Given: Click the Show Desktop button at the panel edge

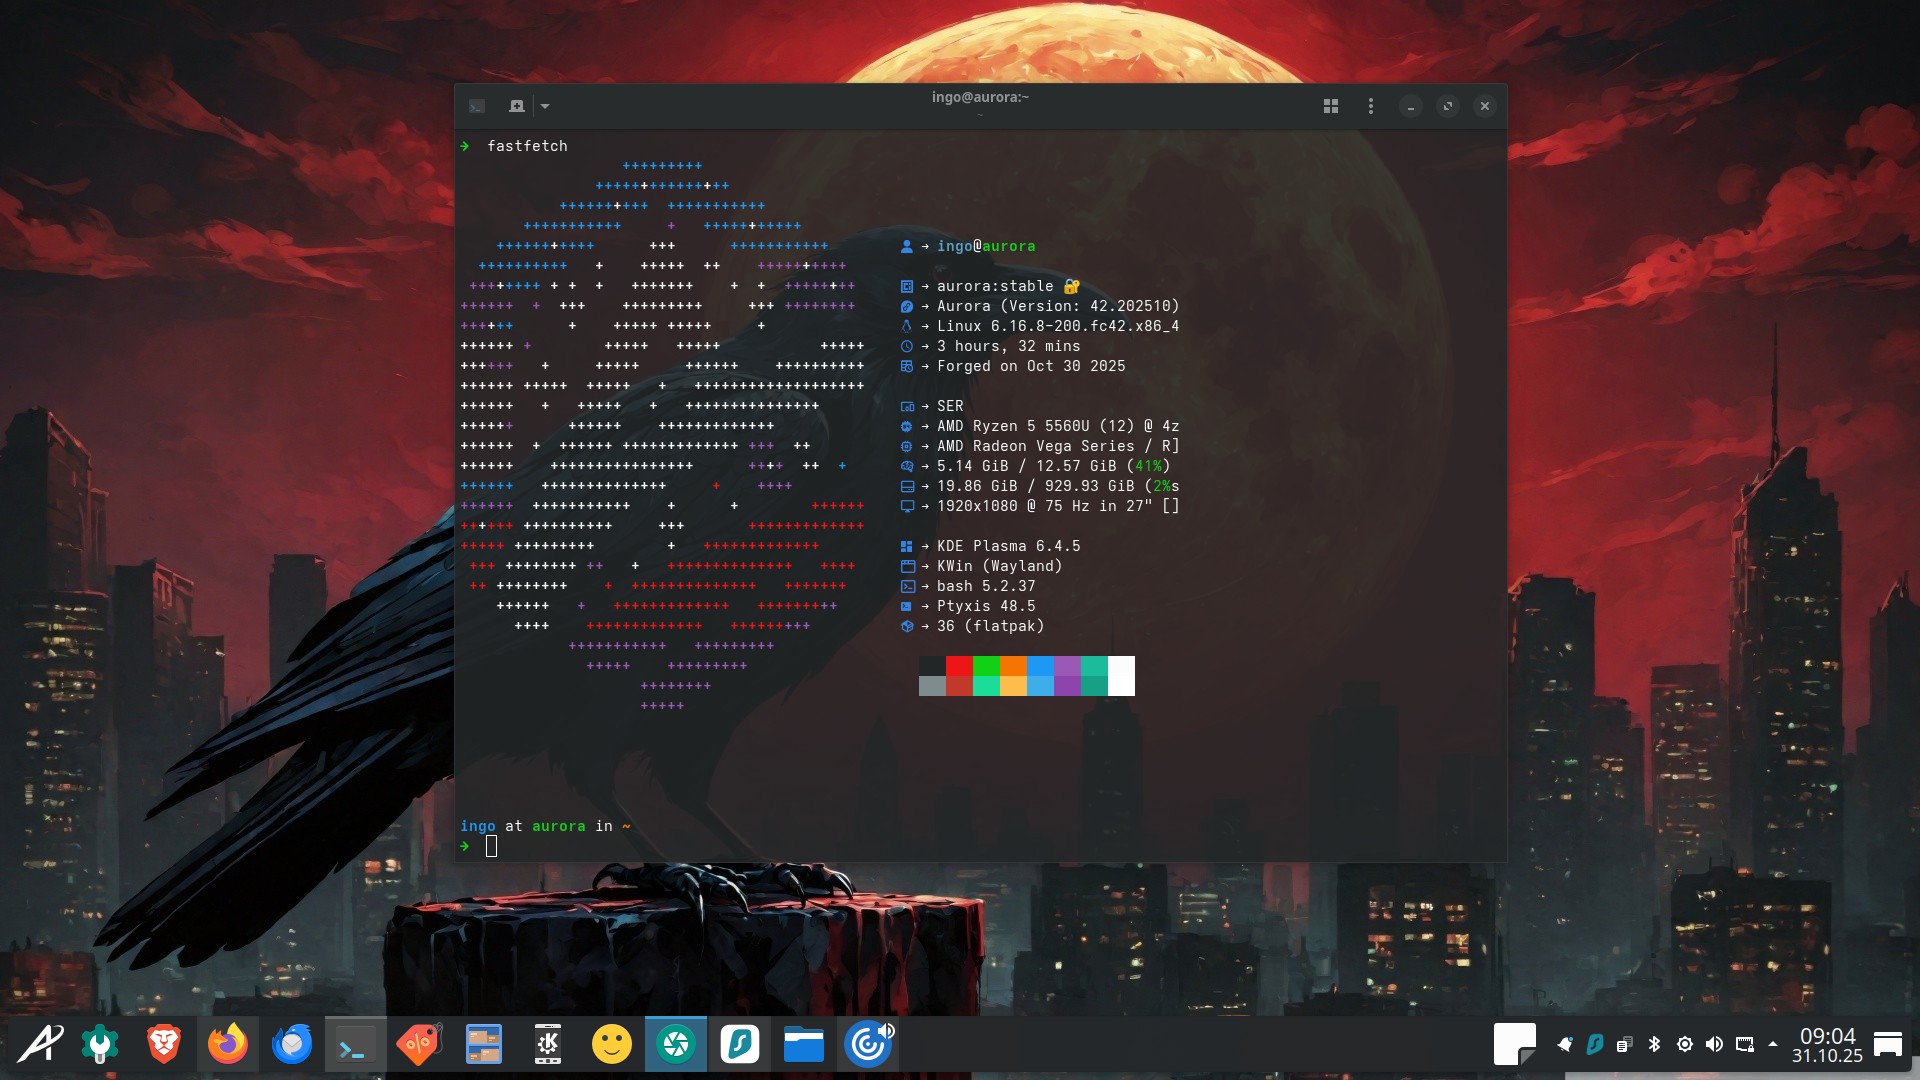Looking at the screenshot, I should 1888,1045.
